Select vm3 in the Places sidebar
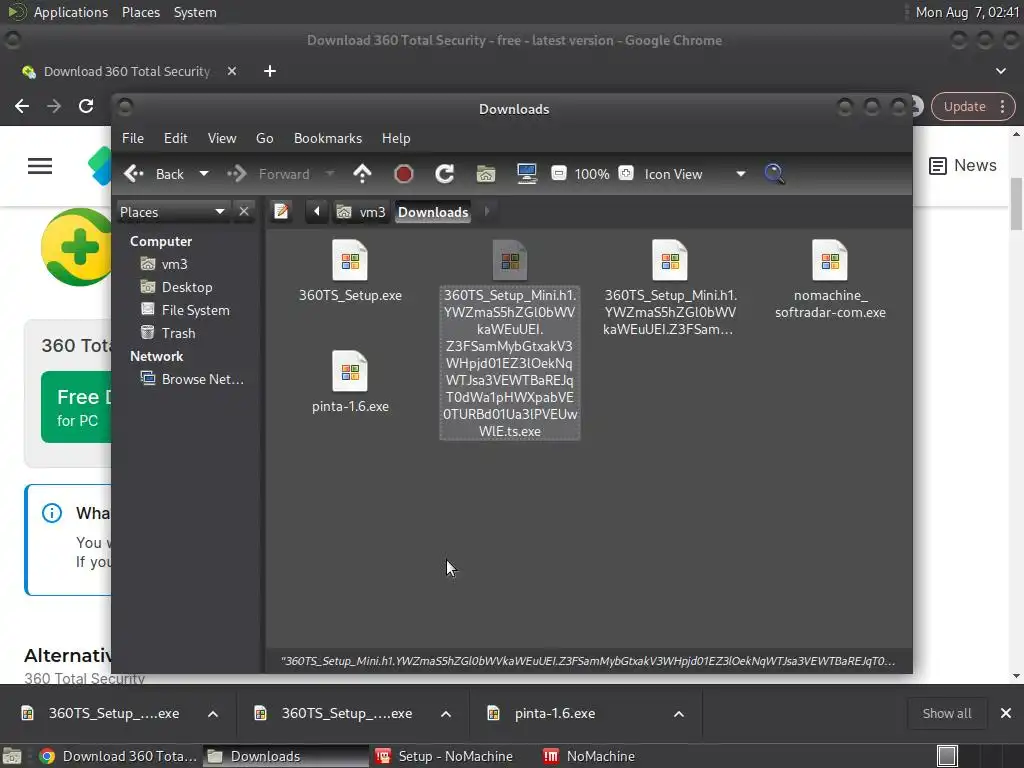Viewport: 1024px width, 768px height. click(x=165, y=264)
